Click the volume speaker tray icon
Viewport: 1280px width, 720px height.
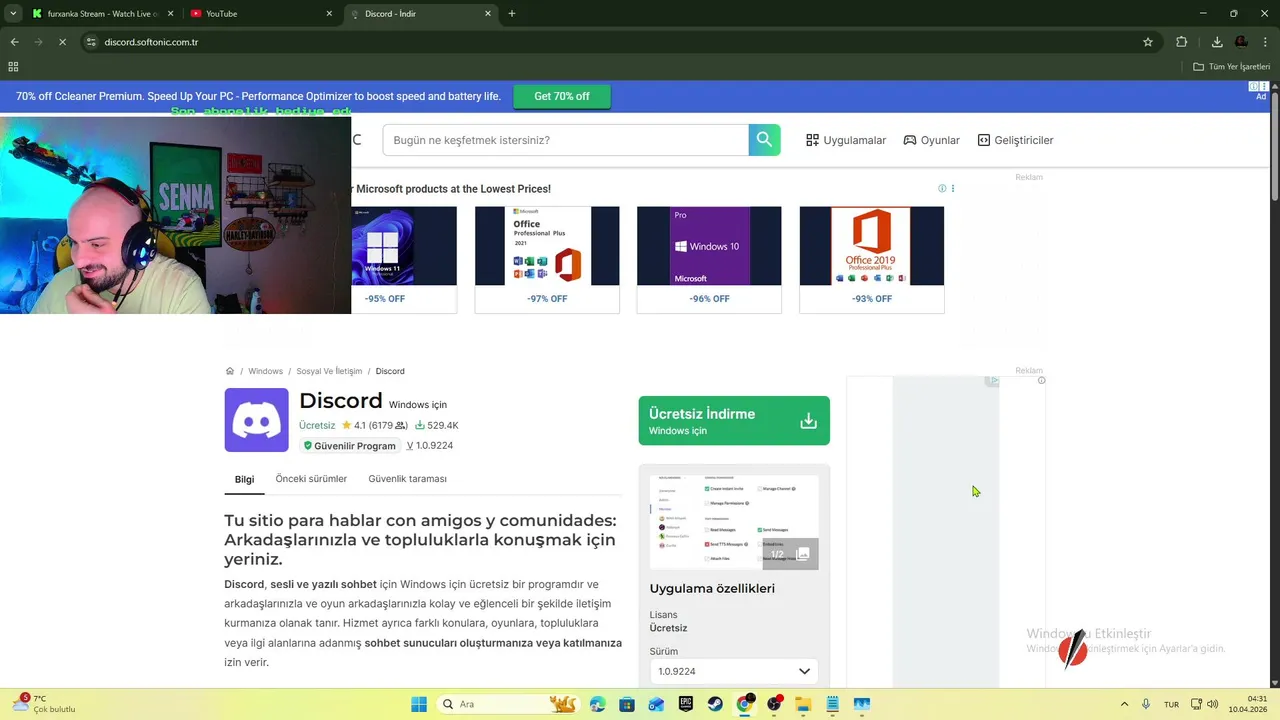click(x=1212, y=704)
